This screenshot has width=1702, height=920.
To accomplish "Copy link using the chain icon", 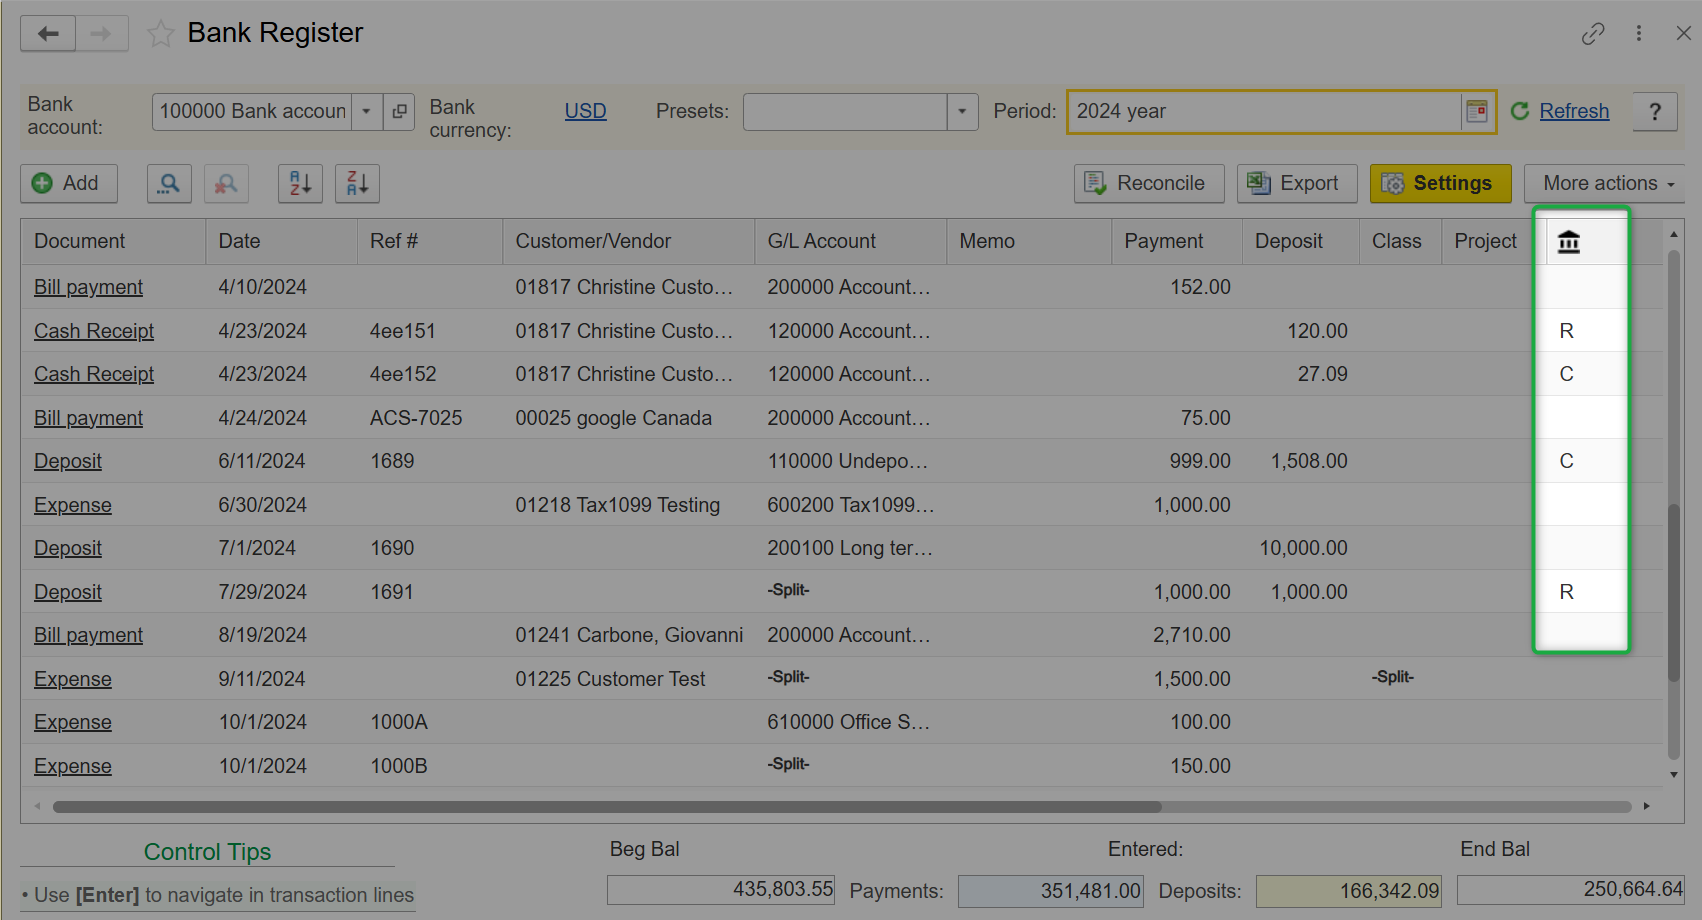I will point(1593,34).
